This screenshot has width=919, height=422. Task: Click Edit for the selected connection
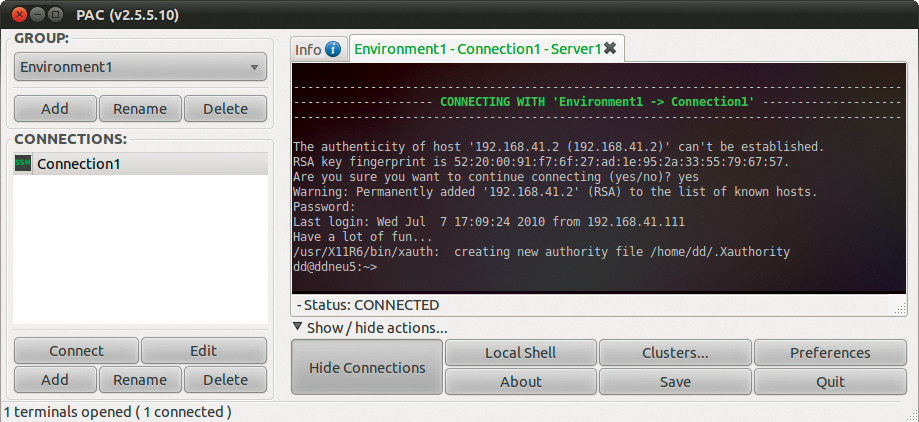click(204, 350)
